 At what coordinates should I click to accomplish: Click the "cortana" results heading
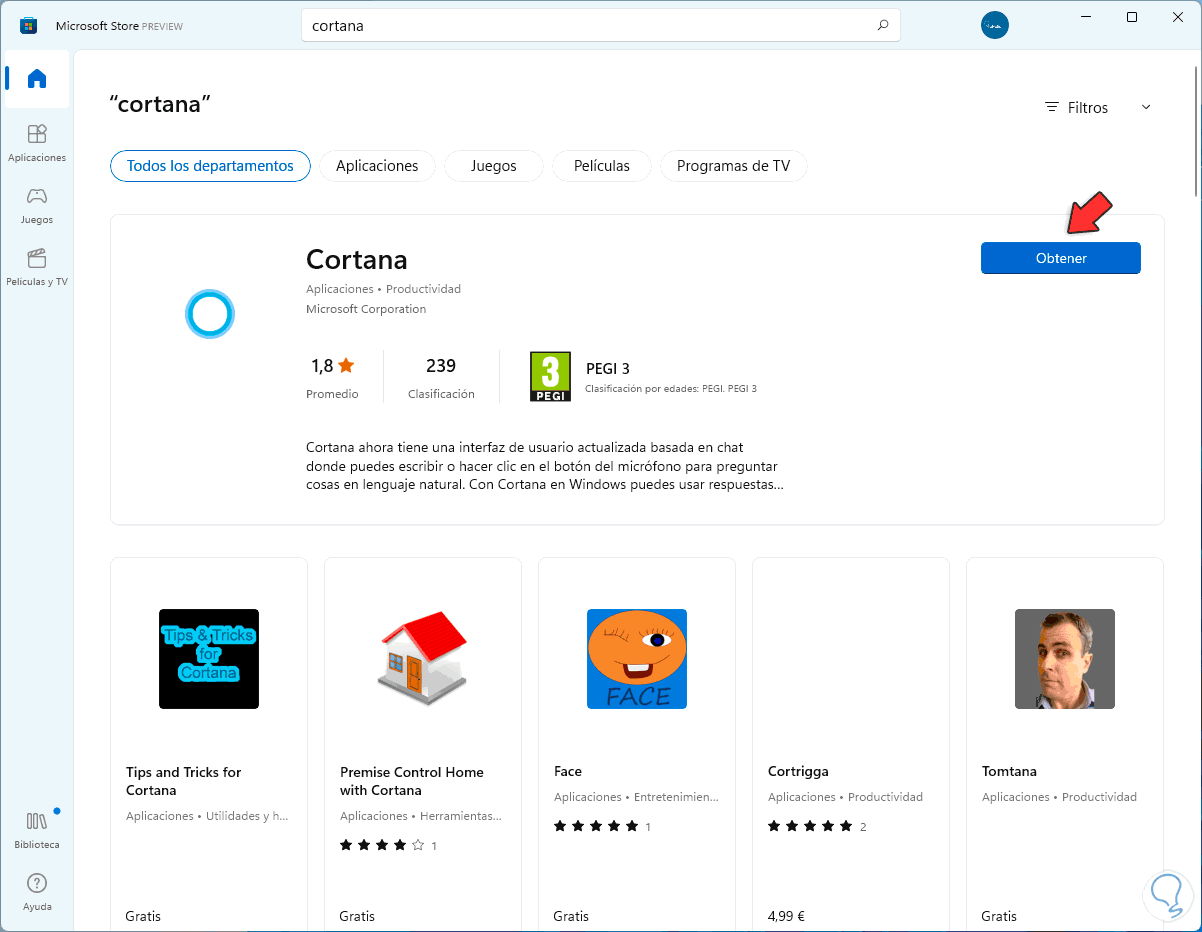[x=160, y=103]
